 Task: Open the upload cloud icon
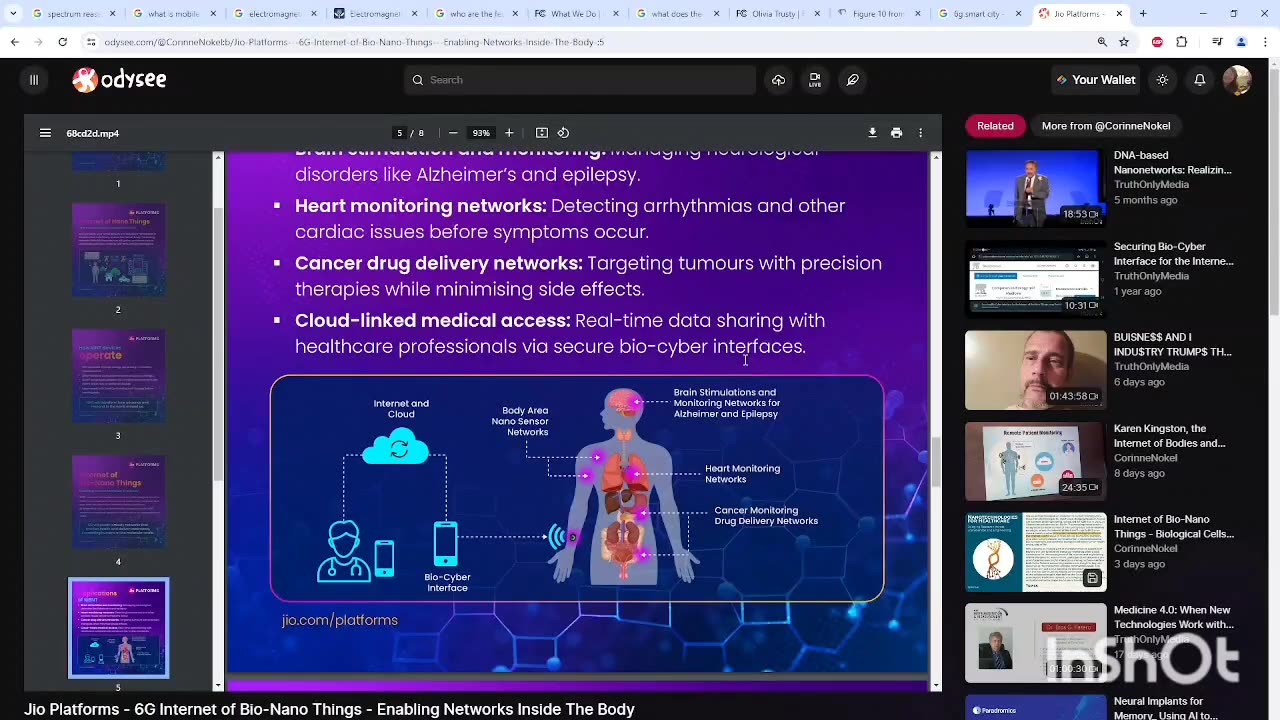(778, 80)
